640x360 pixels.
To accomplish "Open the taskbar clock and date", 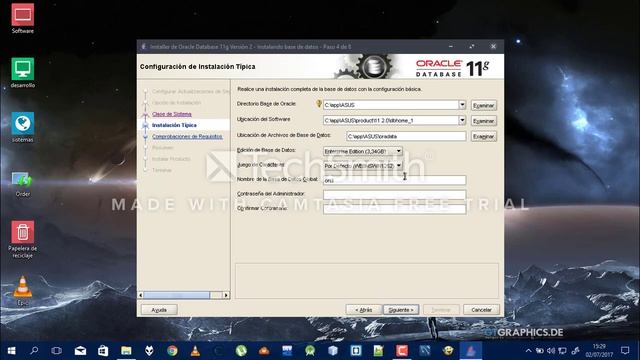I will pos(599,351).
